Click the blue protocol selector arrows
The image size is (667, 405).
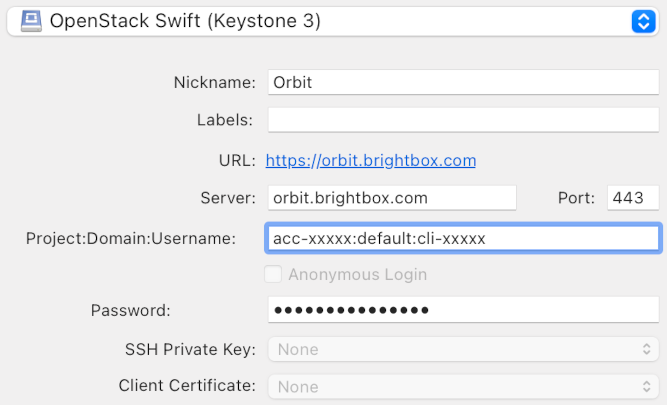tap(643, 21)
